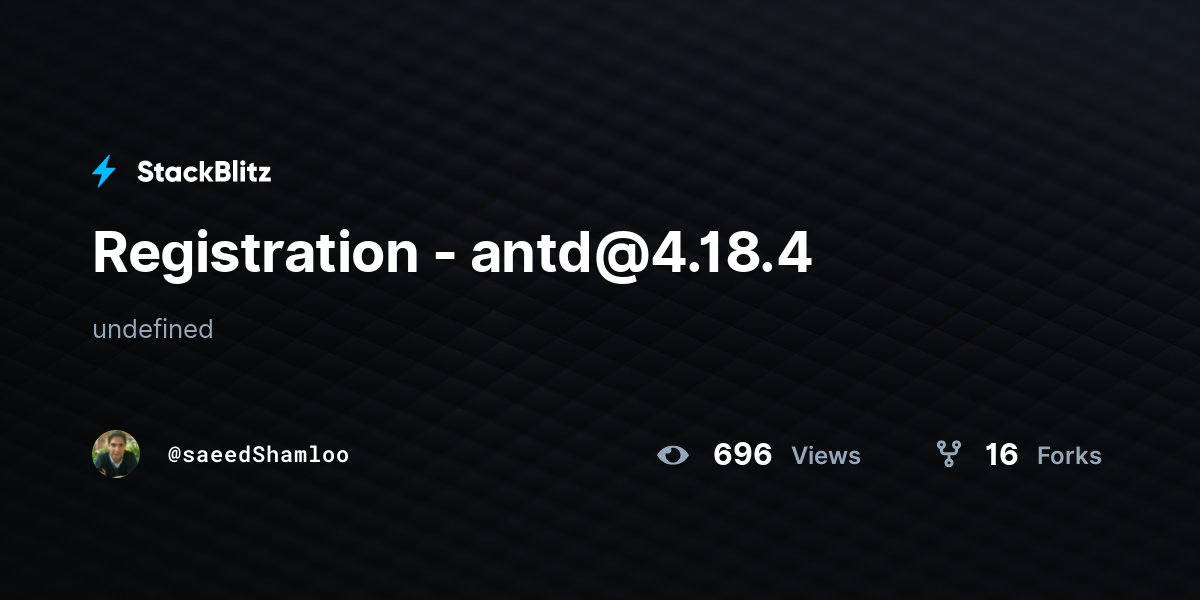Viewport: 1200px width, 600px height.
Task: Click the 696 view count number
Action: coord(742,455)
